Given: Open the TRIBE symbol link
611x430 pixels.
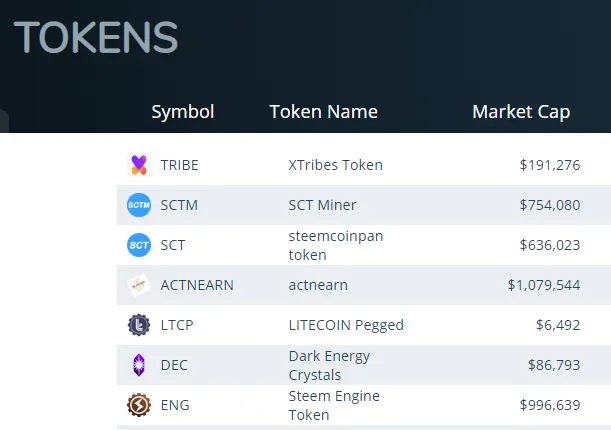Looking at the screenshot, I should tap(179, 165).
